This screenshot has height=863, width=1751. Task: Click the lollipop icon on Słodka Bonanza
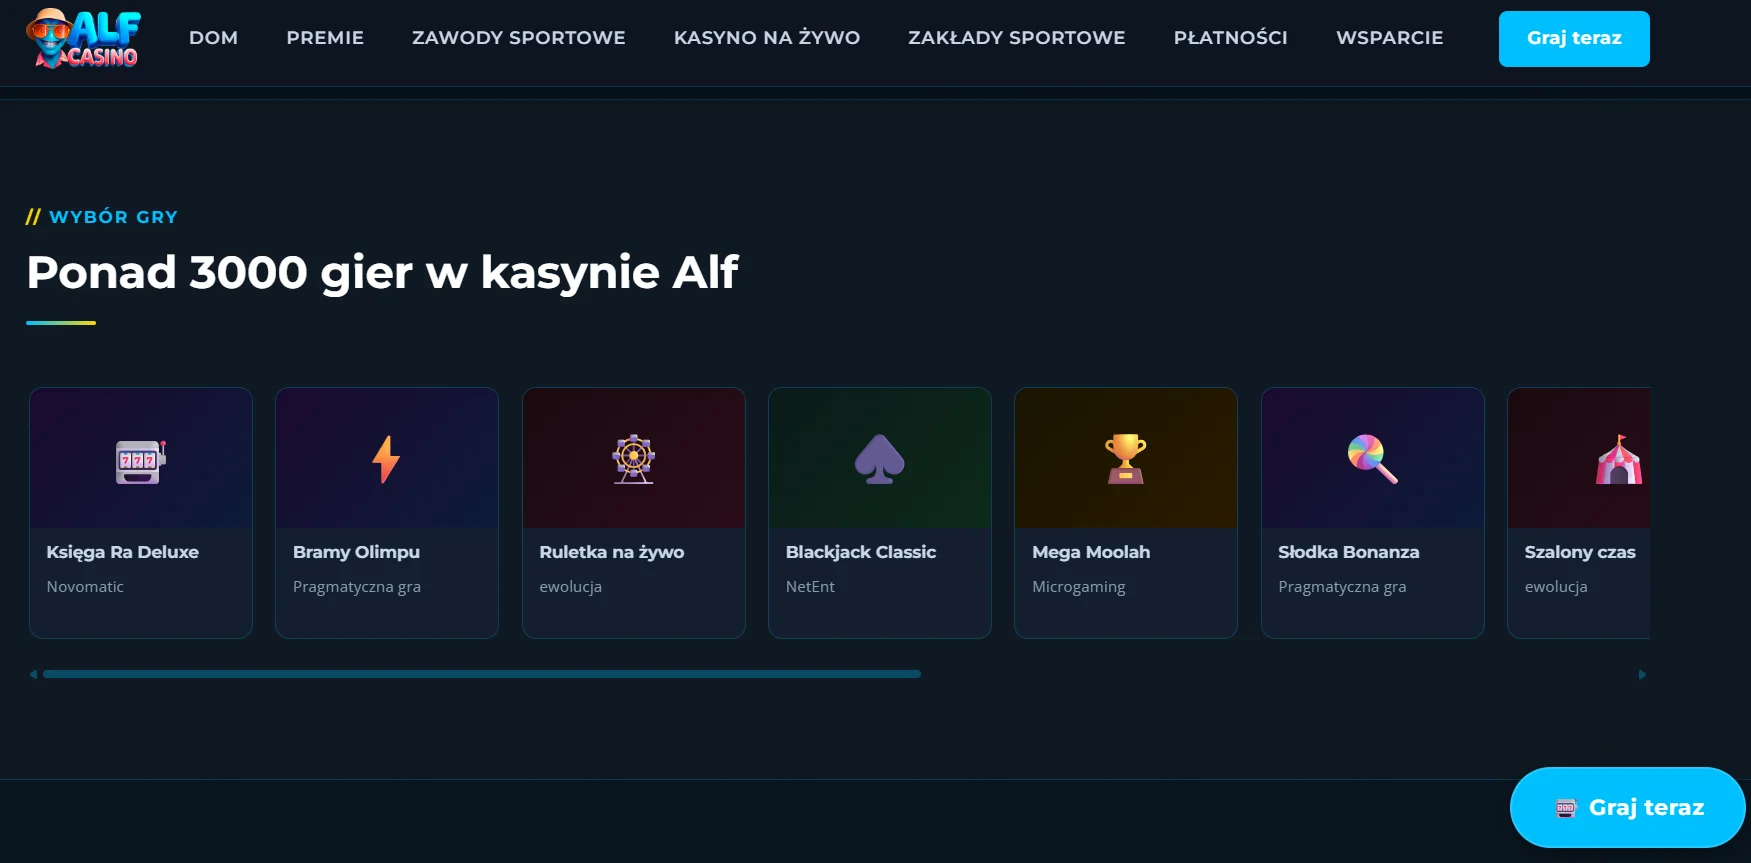tap(1373, 460)
